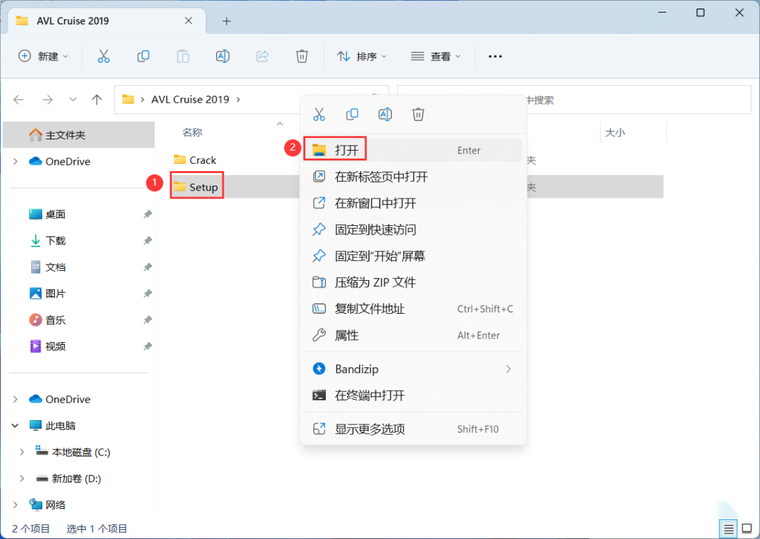The height and width of the screenshot is (539, 760).
Task: Open the 查看 view dropdown
Action: click(x=435, y=56)
